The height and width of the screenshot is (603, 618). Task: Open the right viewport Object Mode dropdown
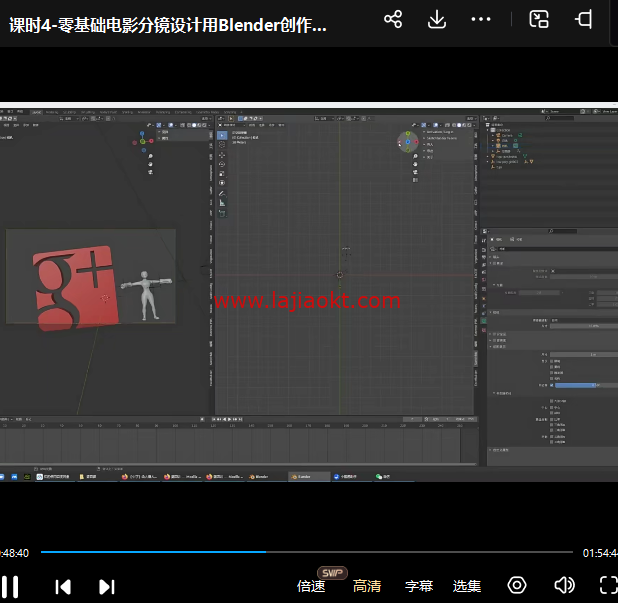coord(231,125)
